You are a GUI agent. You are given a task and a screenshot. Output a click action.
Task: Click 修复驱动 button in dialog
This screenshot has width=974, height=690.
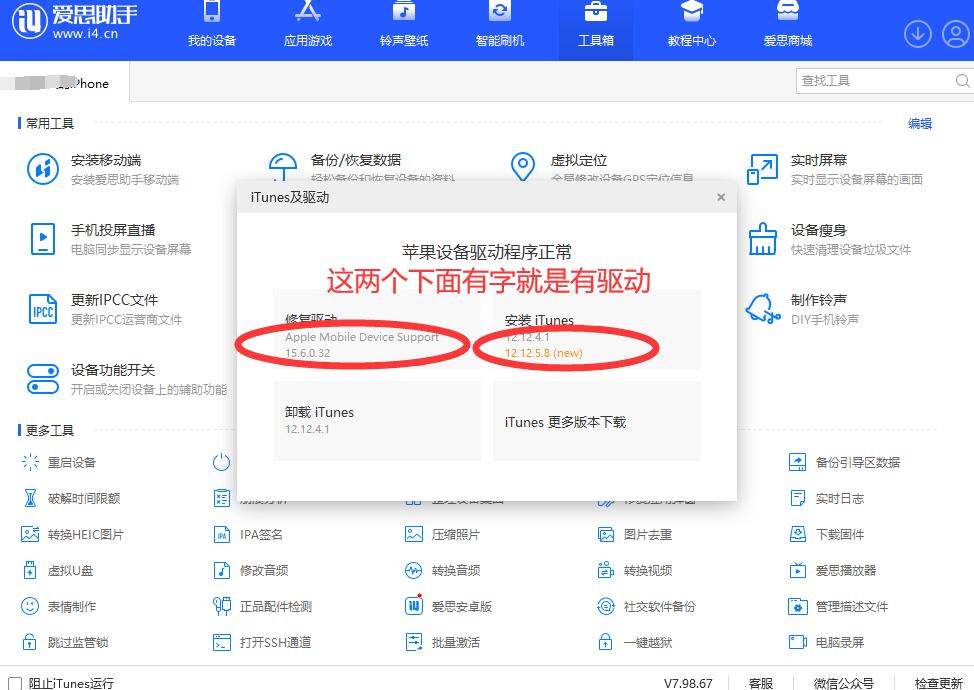377,329
